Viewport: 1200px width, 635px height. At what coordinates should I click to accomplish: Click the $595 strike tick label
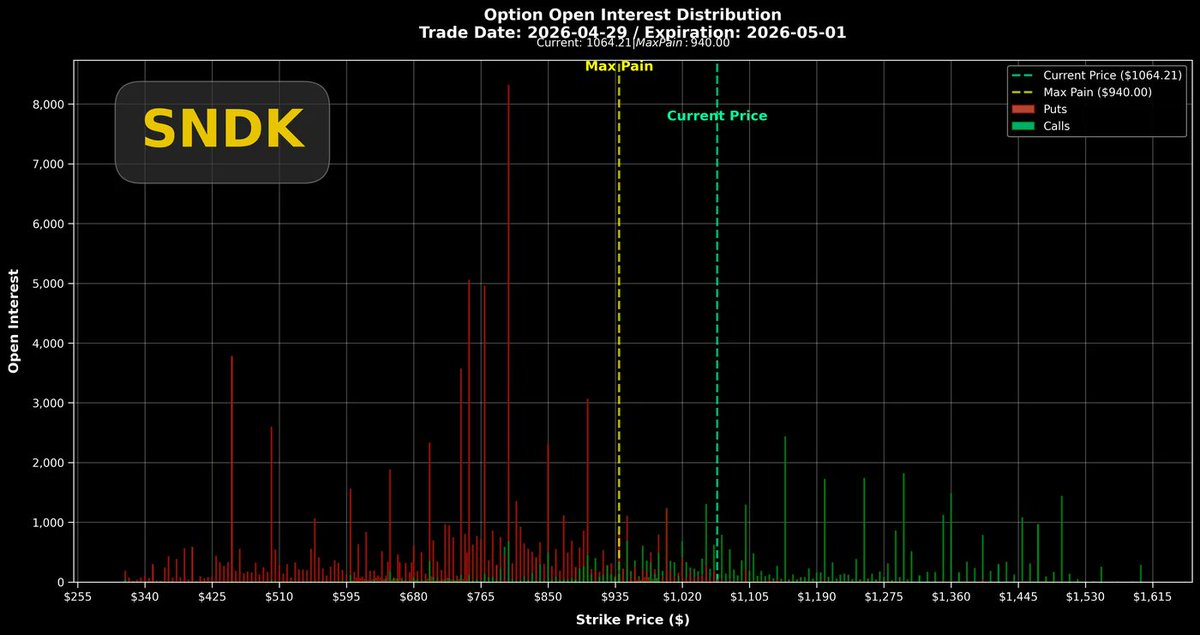pos(346,598)
